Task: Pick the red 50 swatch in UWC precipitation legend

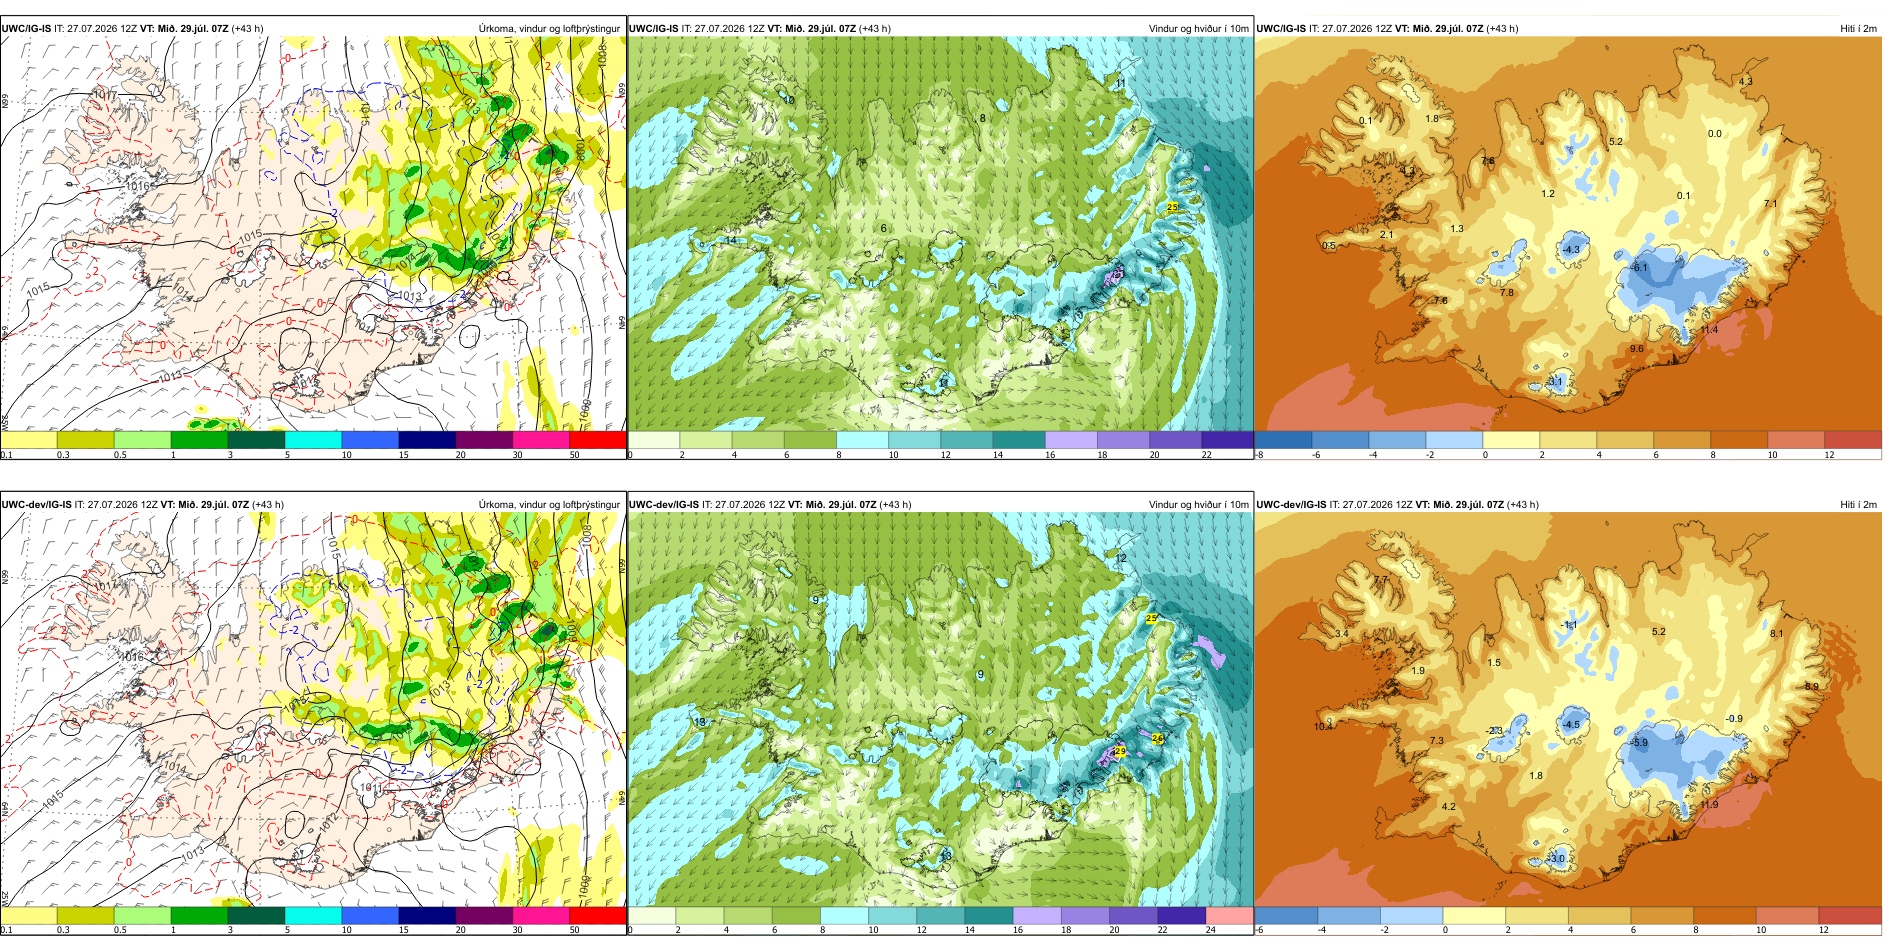Action: coord(597,440)
